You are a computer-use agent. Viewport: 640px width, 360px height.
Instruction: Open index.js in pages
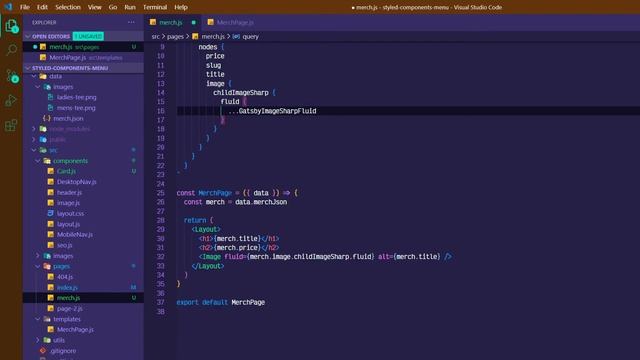[x=67, y=287]
